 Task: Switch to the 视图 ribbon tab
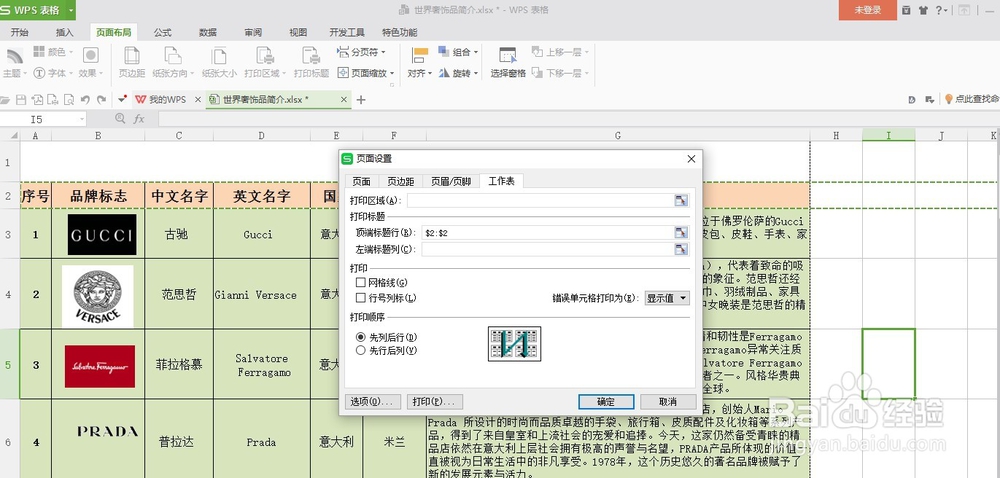298,33
